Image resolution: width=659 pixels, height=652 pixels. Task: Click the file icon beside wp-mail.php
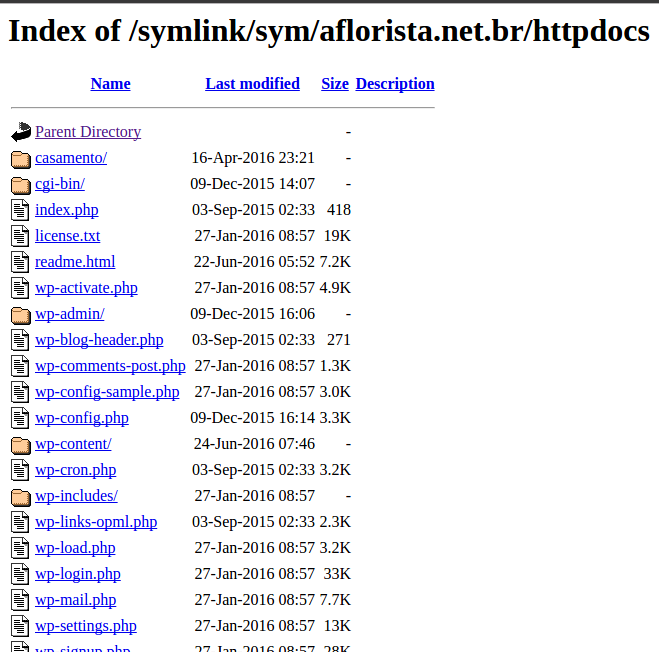tap(20, 600)
